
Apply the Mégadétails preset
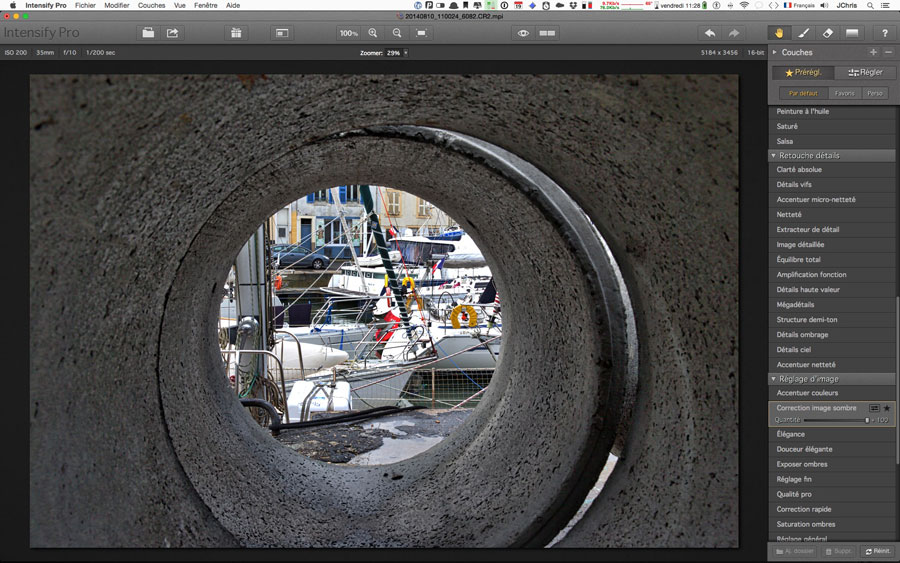tap(832, 304)
